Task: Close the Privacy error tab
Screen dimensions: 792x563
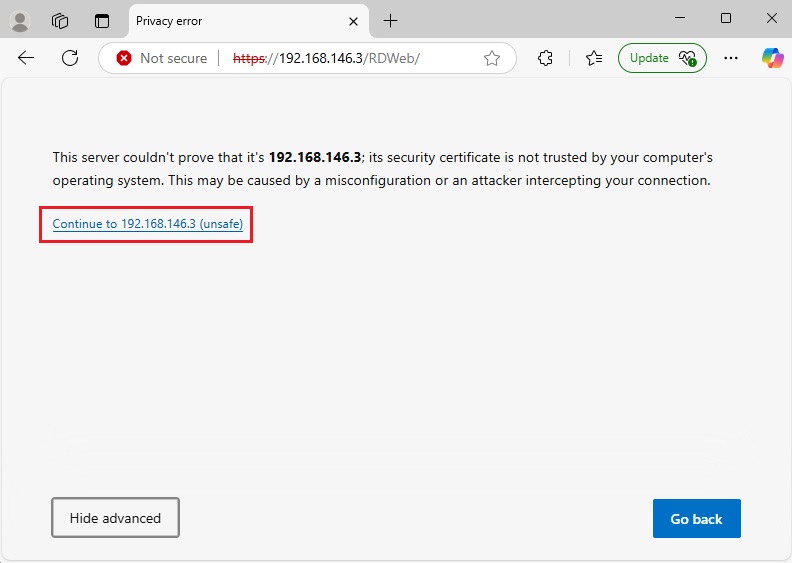Action: pyautogui.click(x=354, y=21)
